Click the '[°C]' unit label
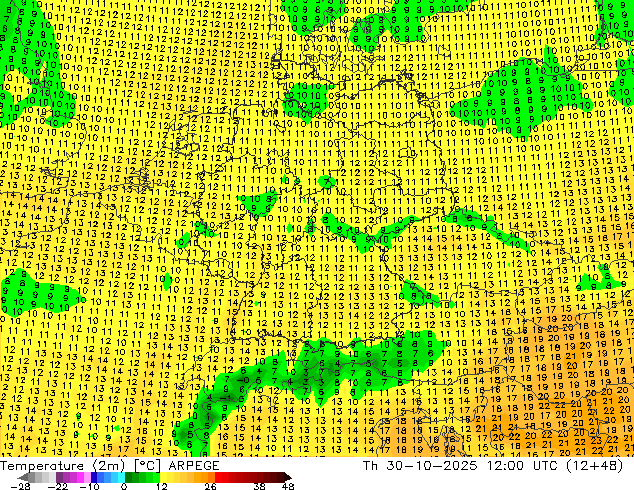The width and height of the screenshot is (634, 490). [x=147, y=466]
